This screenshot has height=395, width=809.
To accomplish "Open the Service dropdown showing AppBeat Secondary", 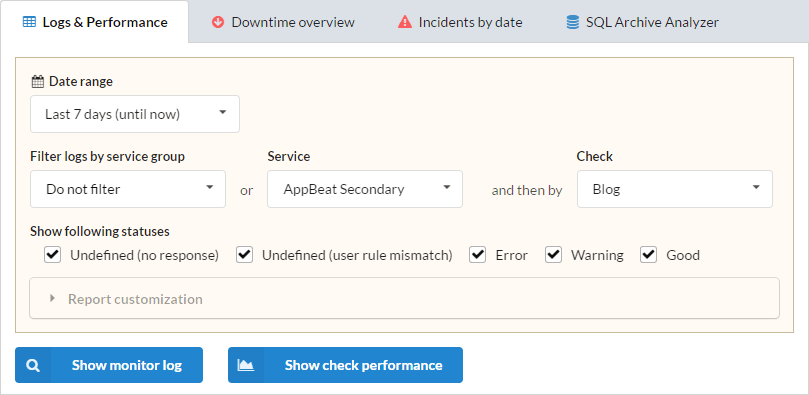I will point(365,189).
